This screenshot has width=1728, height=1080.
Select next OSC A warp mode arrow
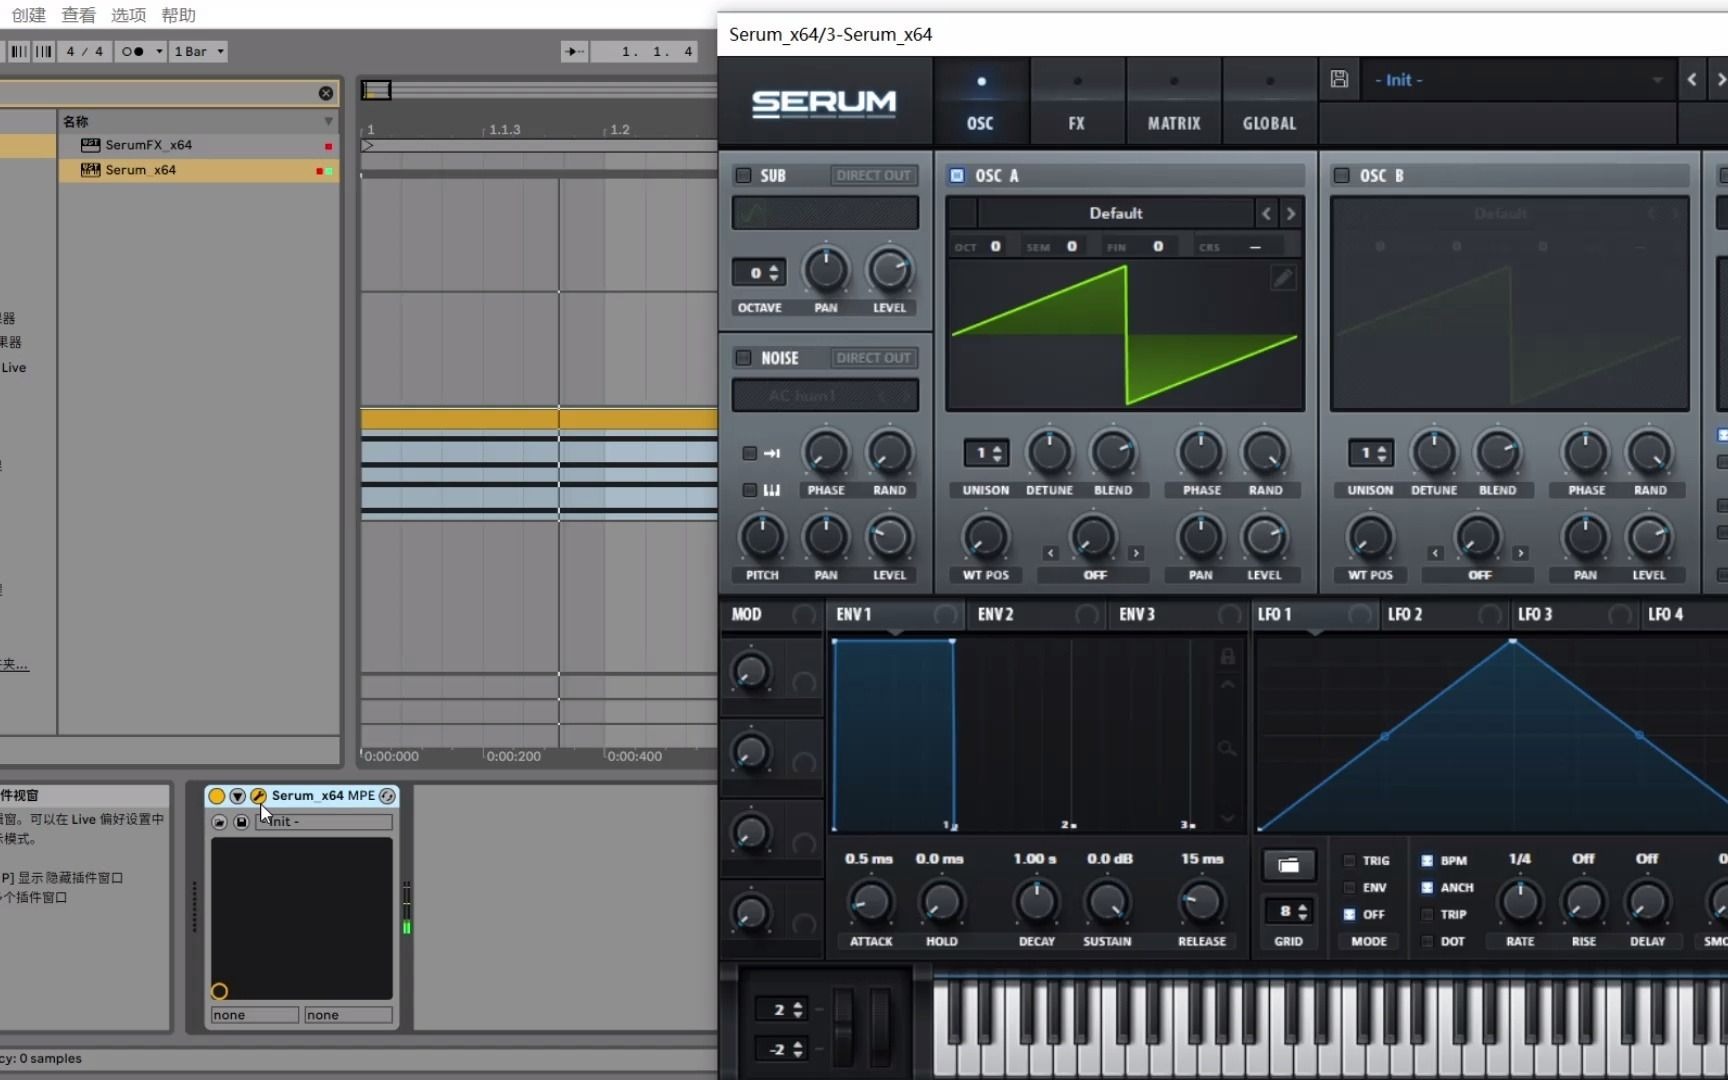(1136, 553)
